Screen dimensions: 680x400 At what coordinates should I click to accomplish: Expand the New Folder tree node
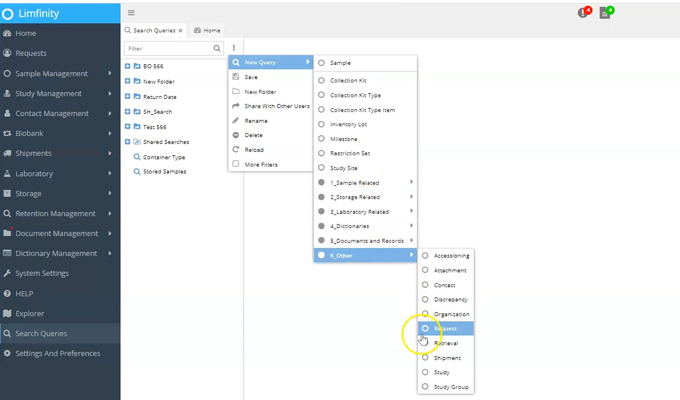[128, 81]
